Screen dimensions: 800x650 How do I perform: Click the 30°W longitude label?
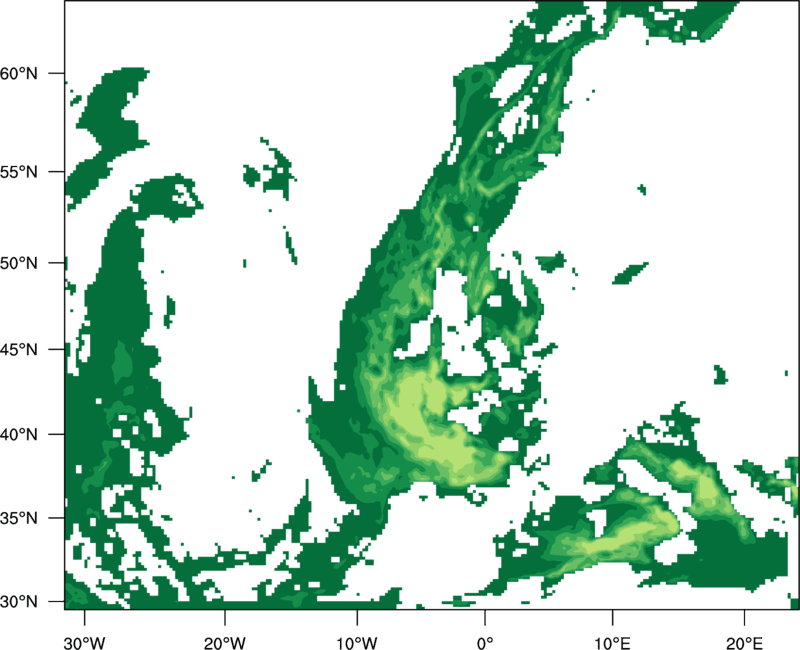(84, 643)
